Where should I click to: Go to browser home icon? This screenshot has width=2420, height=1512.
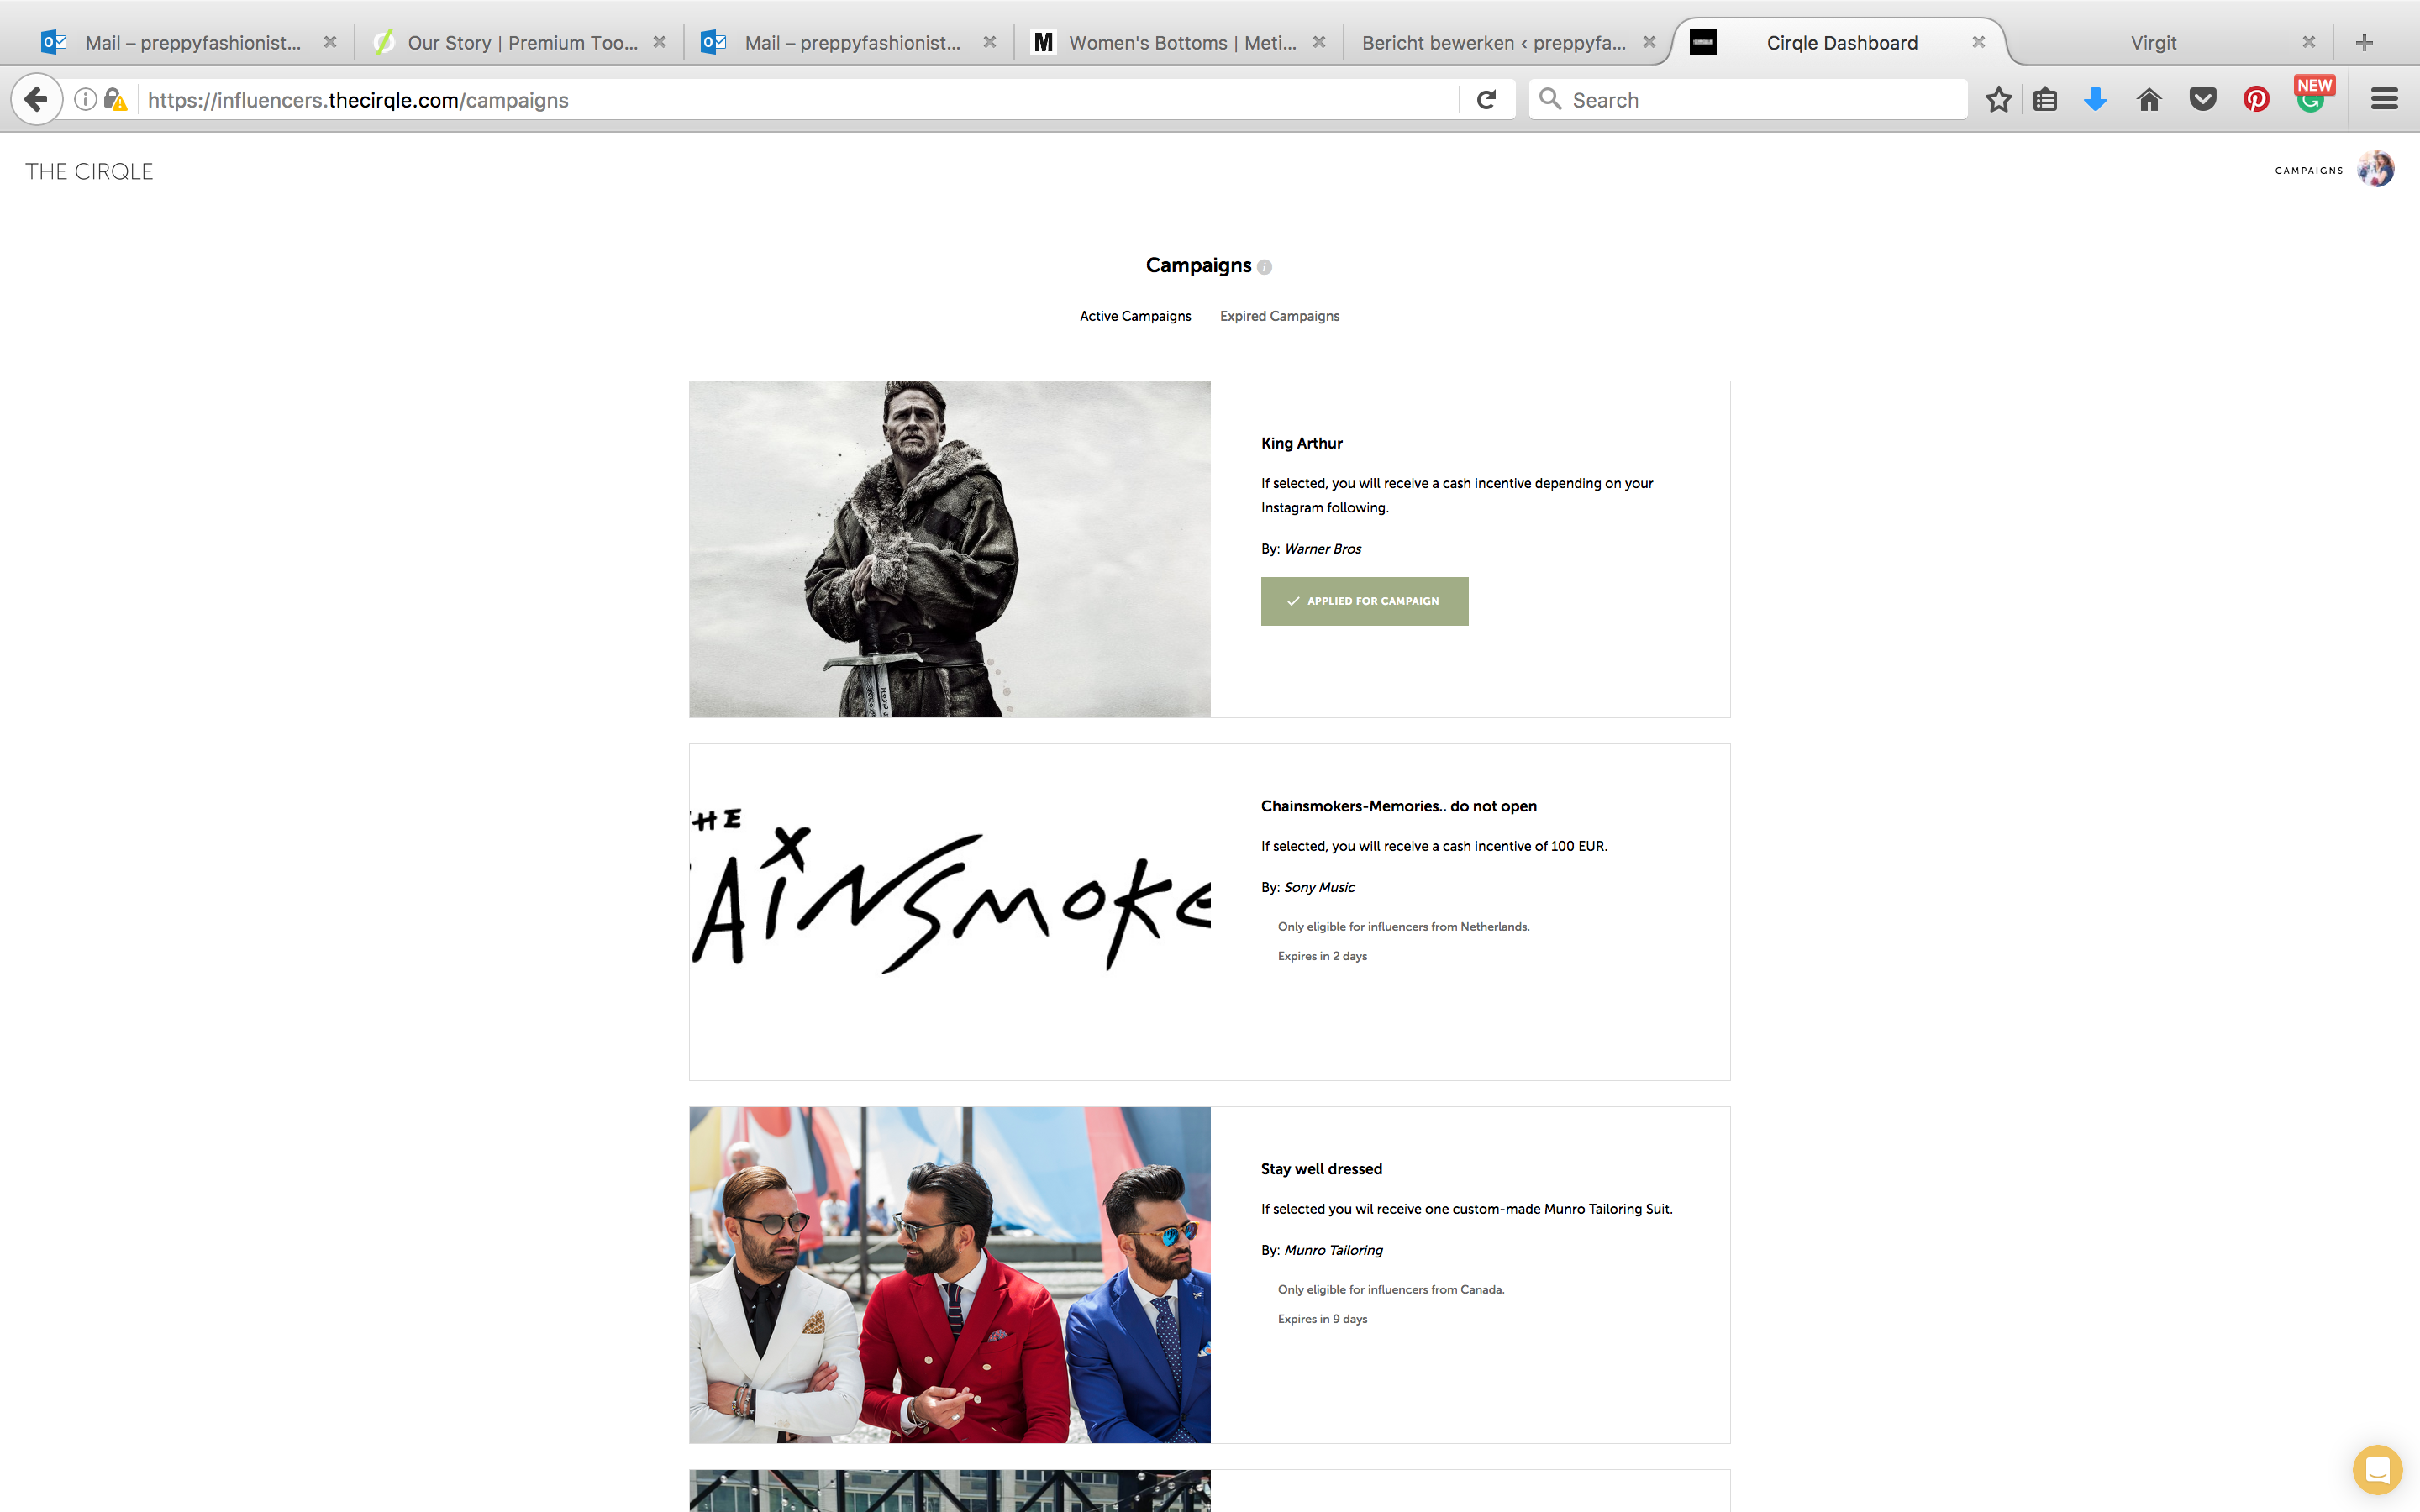[2149, 100]
